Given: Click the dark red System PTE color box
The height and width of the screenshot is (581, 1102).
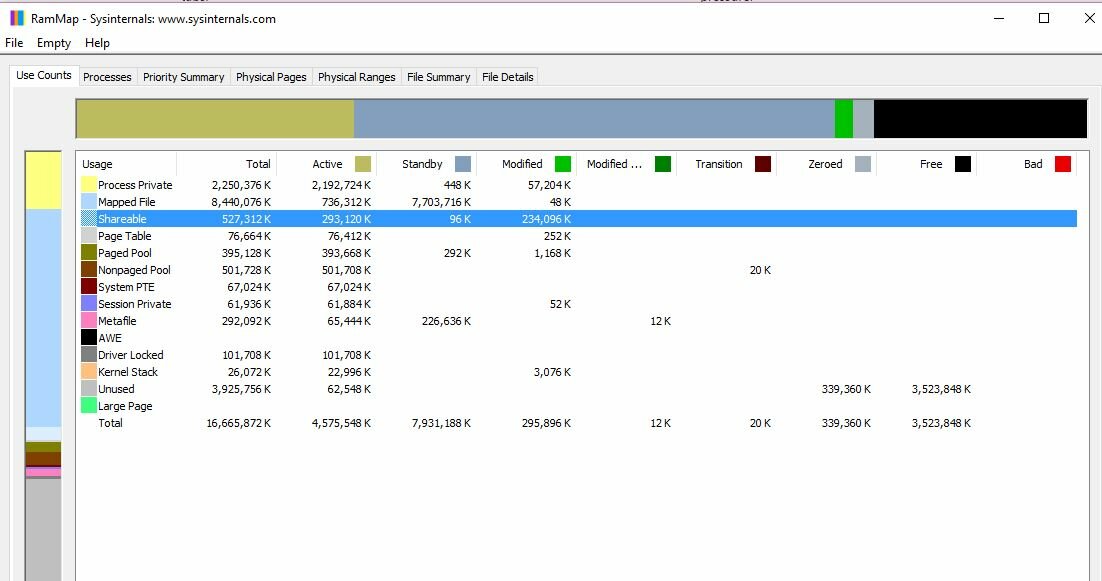Looking at the screenshot, I should click(88, 287).
